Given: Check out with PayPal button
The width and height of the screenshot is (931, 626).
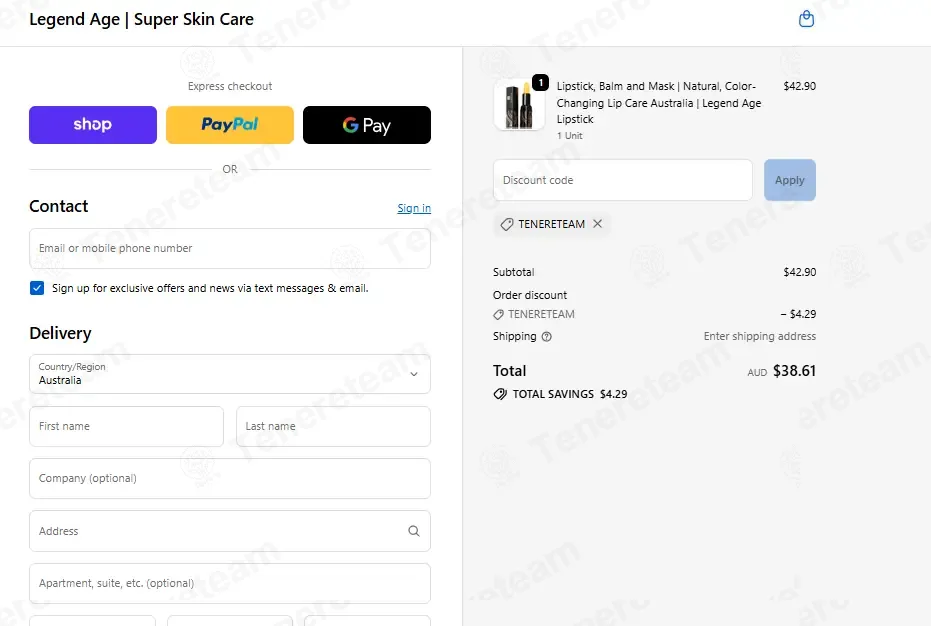Looking at the screenshot, I should [x=230, y=125].
